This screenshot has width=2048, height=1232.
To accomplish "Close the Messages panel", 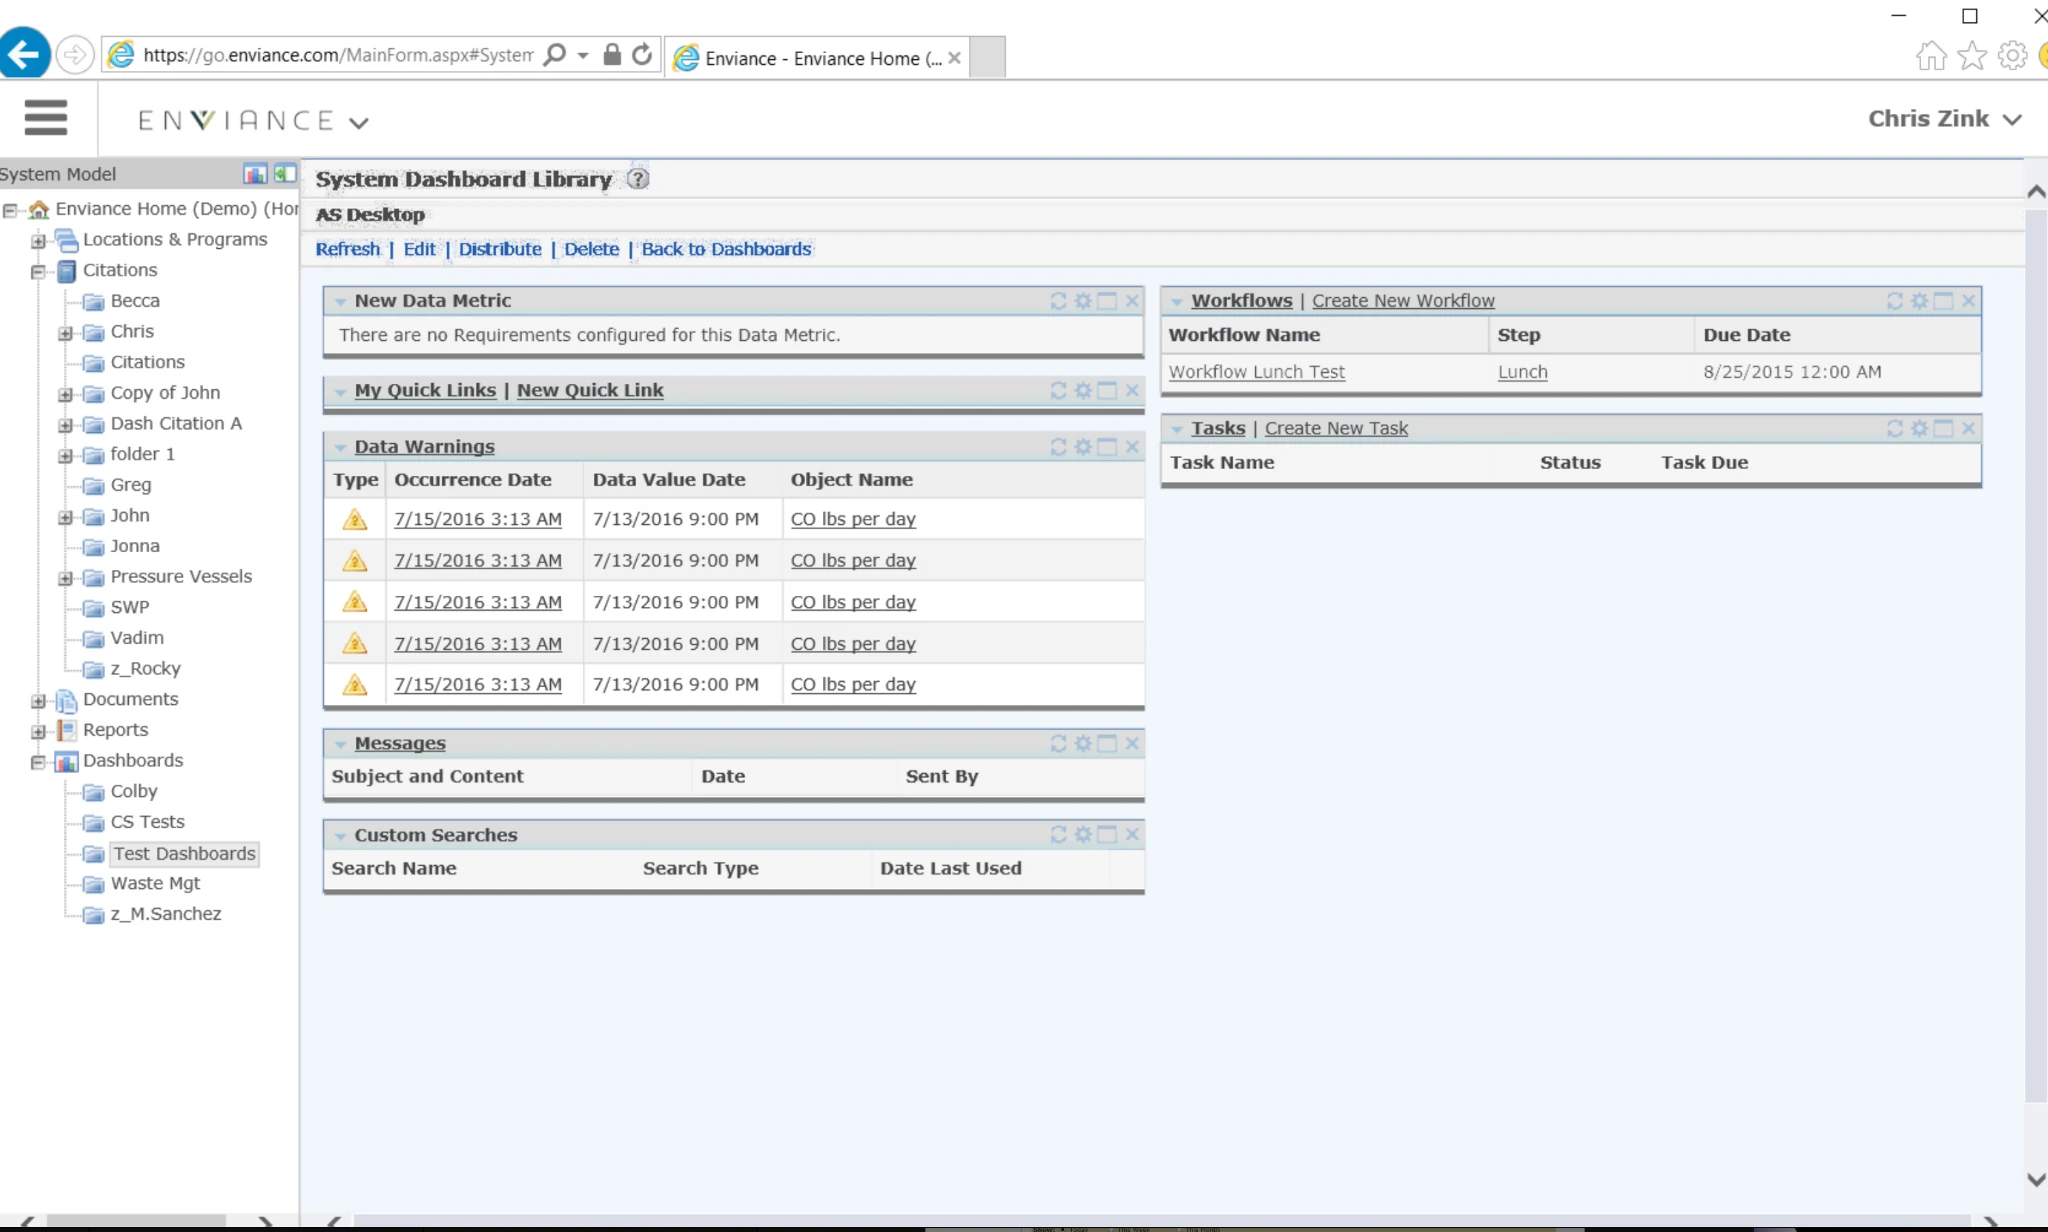I will point(1132,743).
